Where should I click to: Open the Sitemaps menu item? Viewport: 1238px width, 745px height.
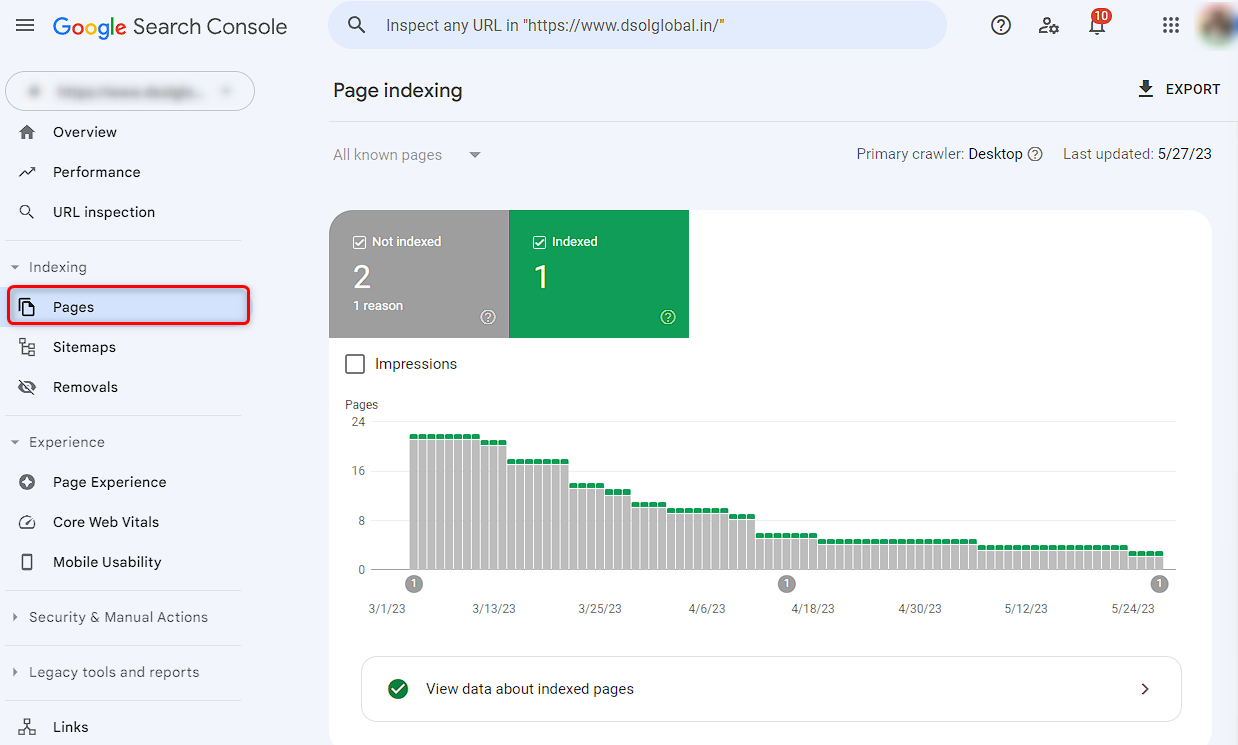coord(84,347)
